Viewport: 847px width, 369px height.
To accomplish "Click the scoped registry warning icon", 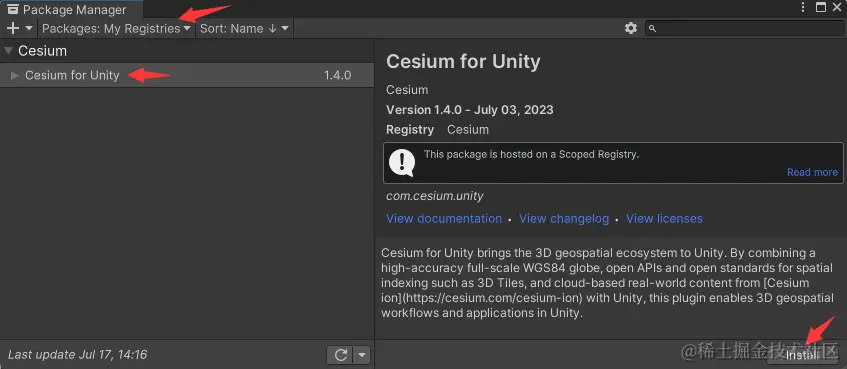I will coord(402,163).
